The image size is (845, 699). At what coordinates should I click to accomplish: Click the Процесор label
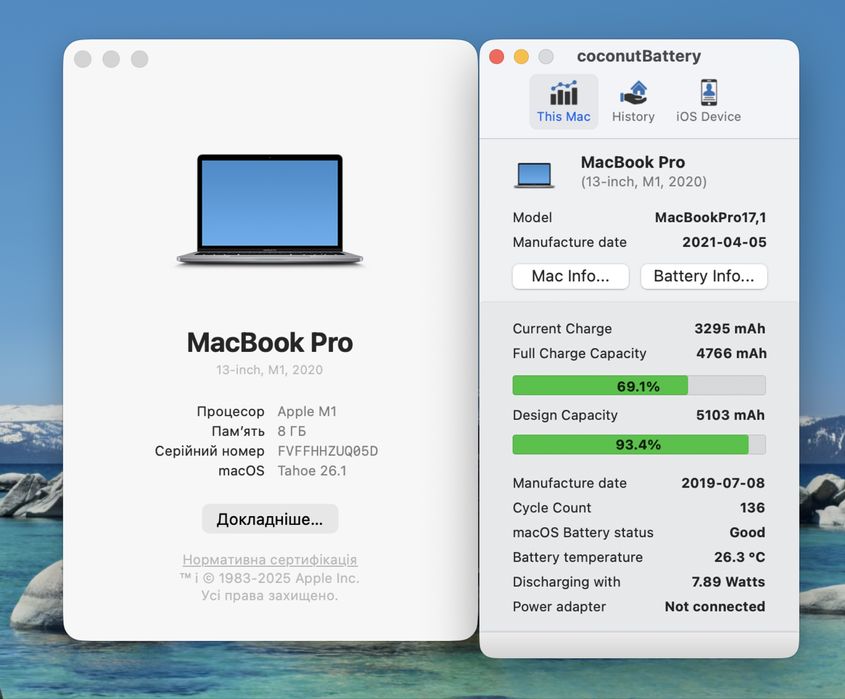[x=231, y=411]
